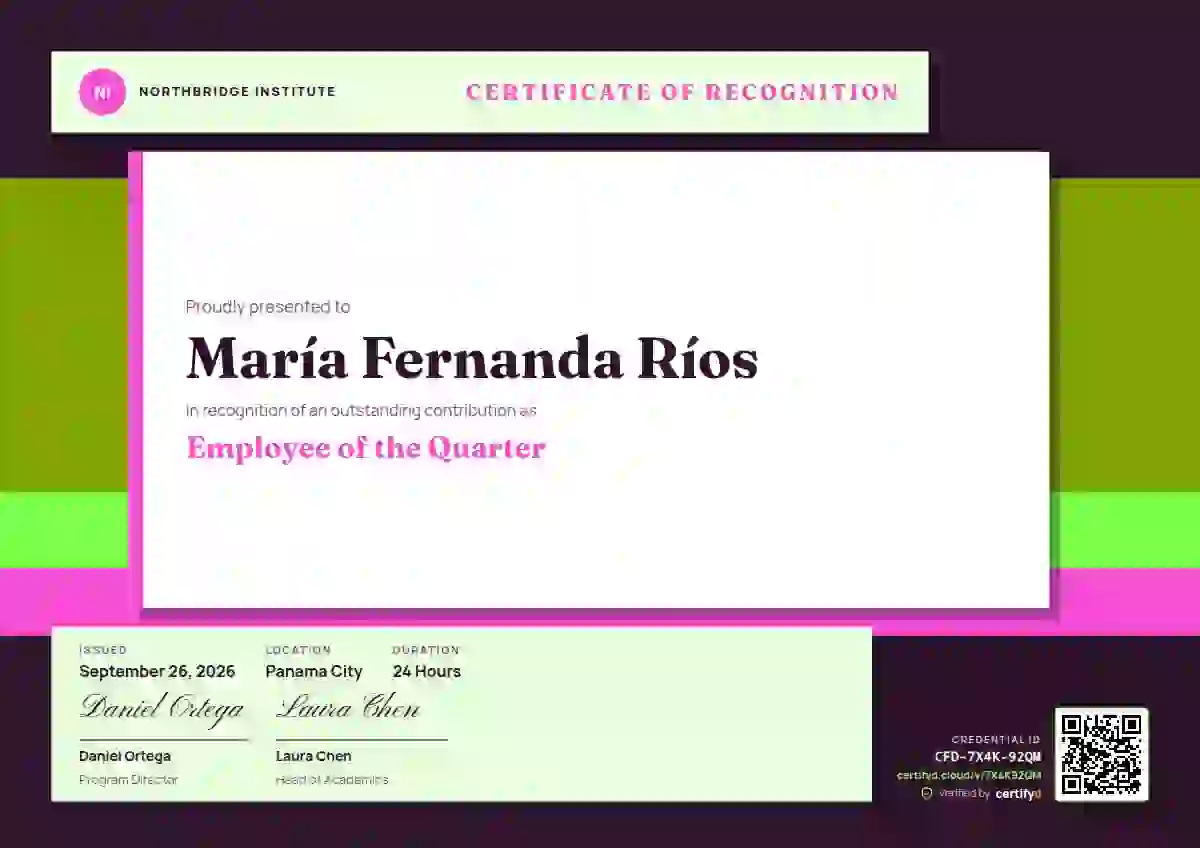
Task: Select the name María Fernanda Ríos
Action: (x=472, y=358)
